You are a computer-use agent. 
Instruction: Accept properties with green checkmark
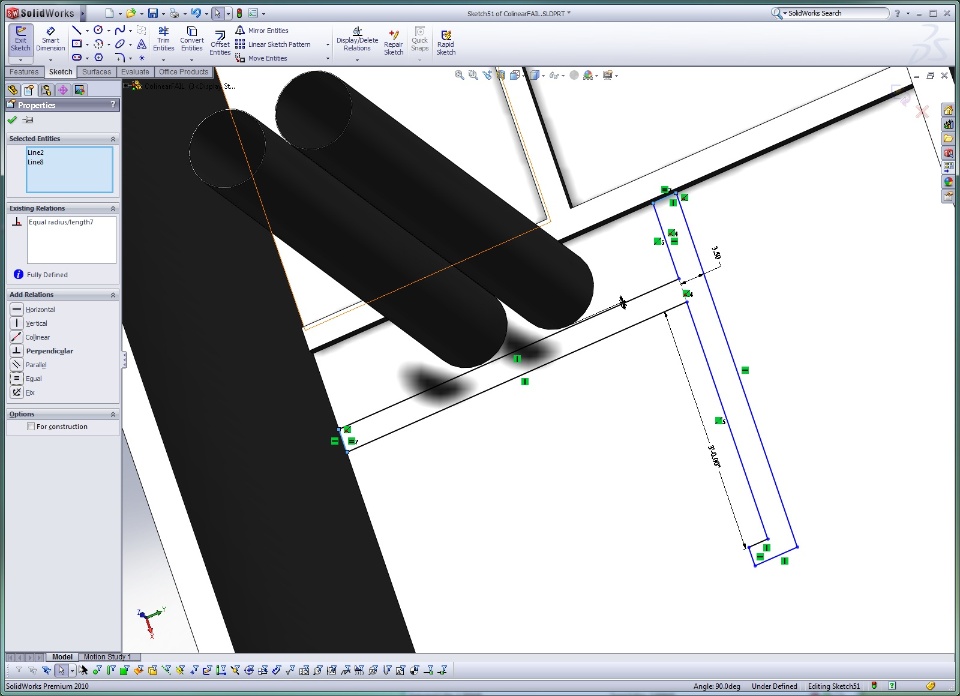click(x=12, y=120)
